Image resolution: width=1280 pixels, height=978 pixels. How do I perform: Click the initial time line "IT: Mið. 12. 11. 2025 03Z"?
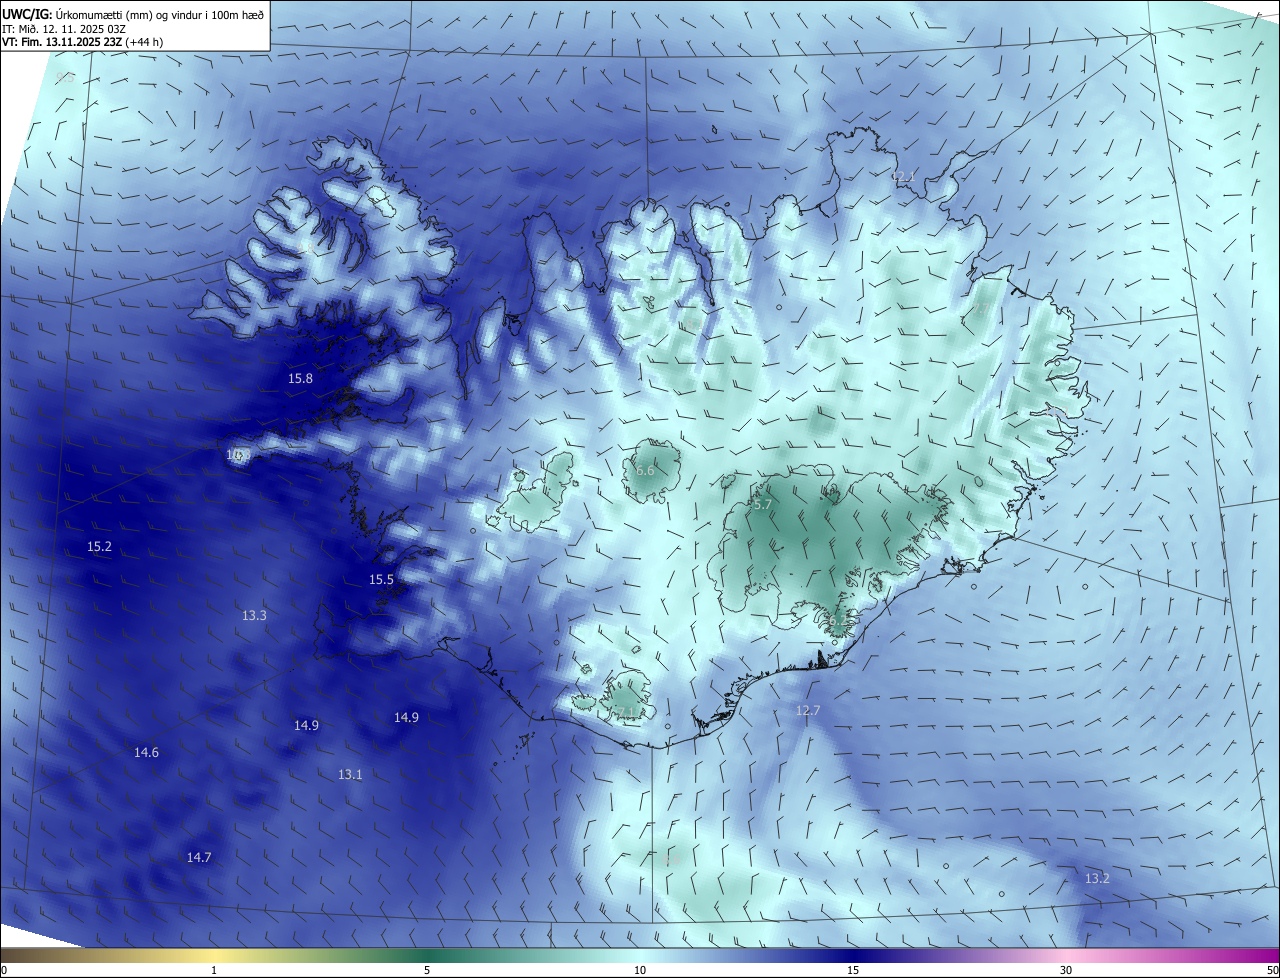coord(65,29)
